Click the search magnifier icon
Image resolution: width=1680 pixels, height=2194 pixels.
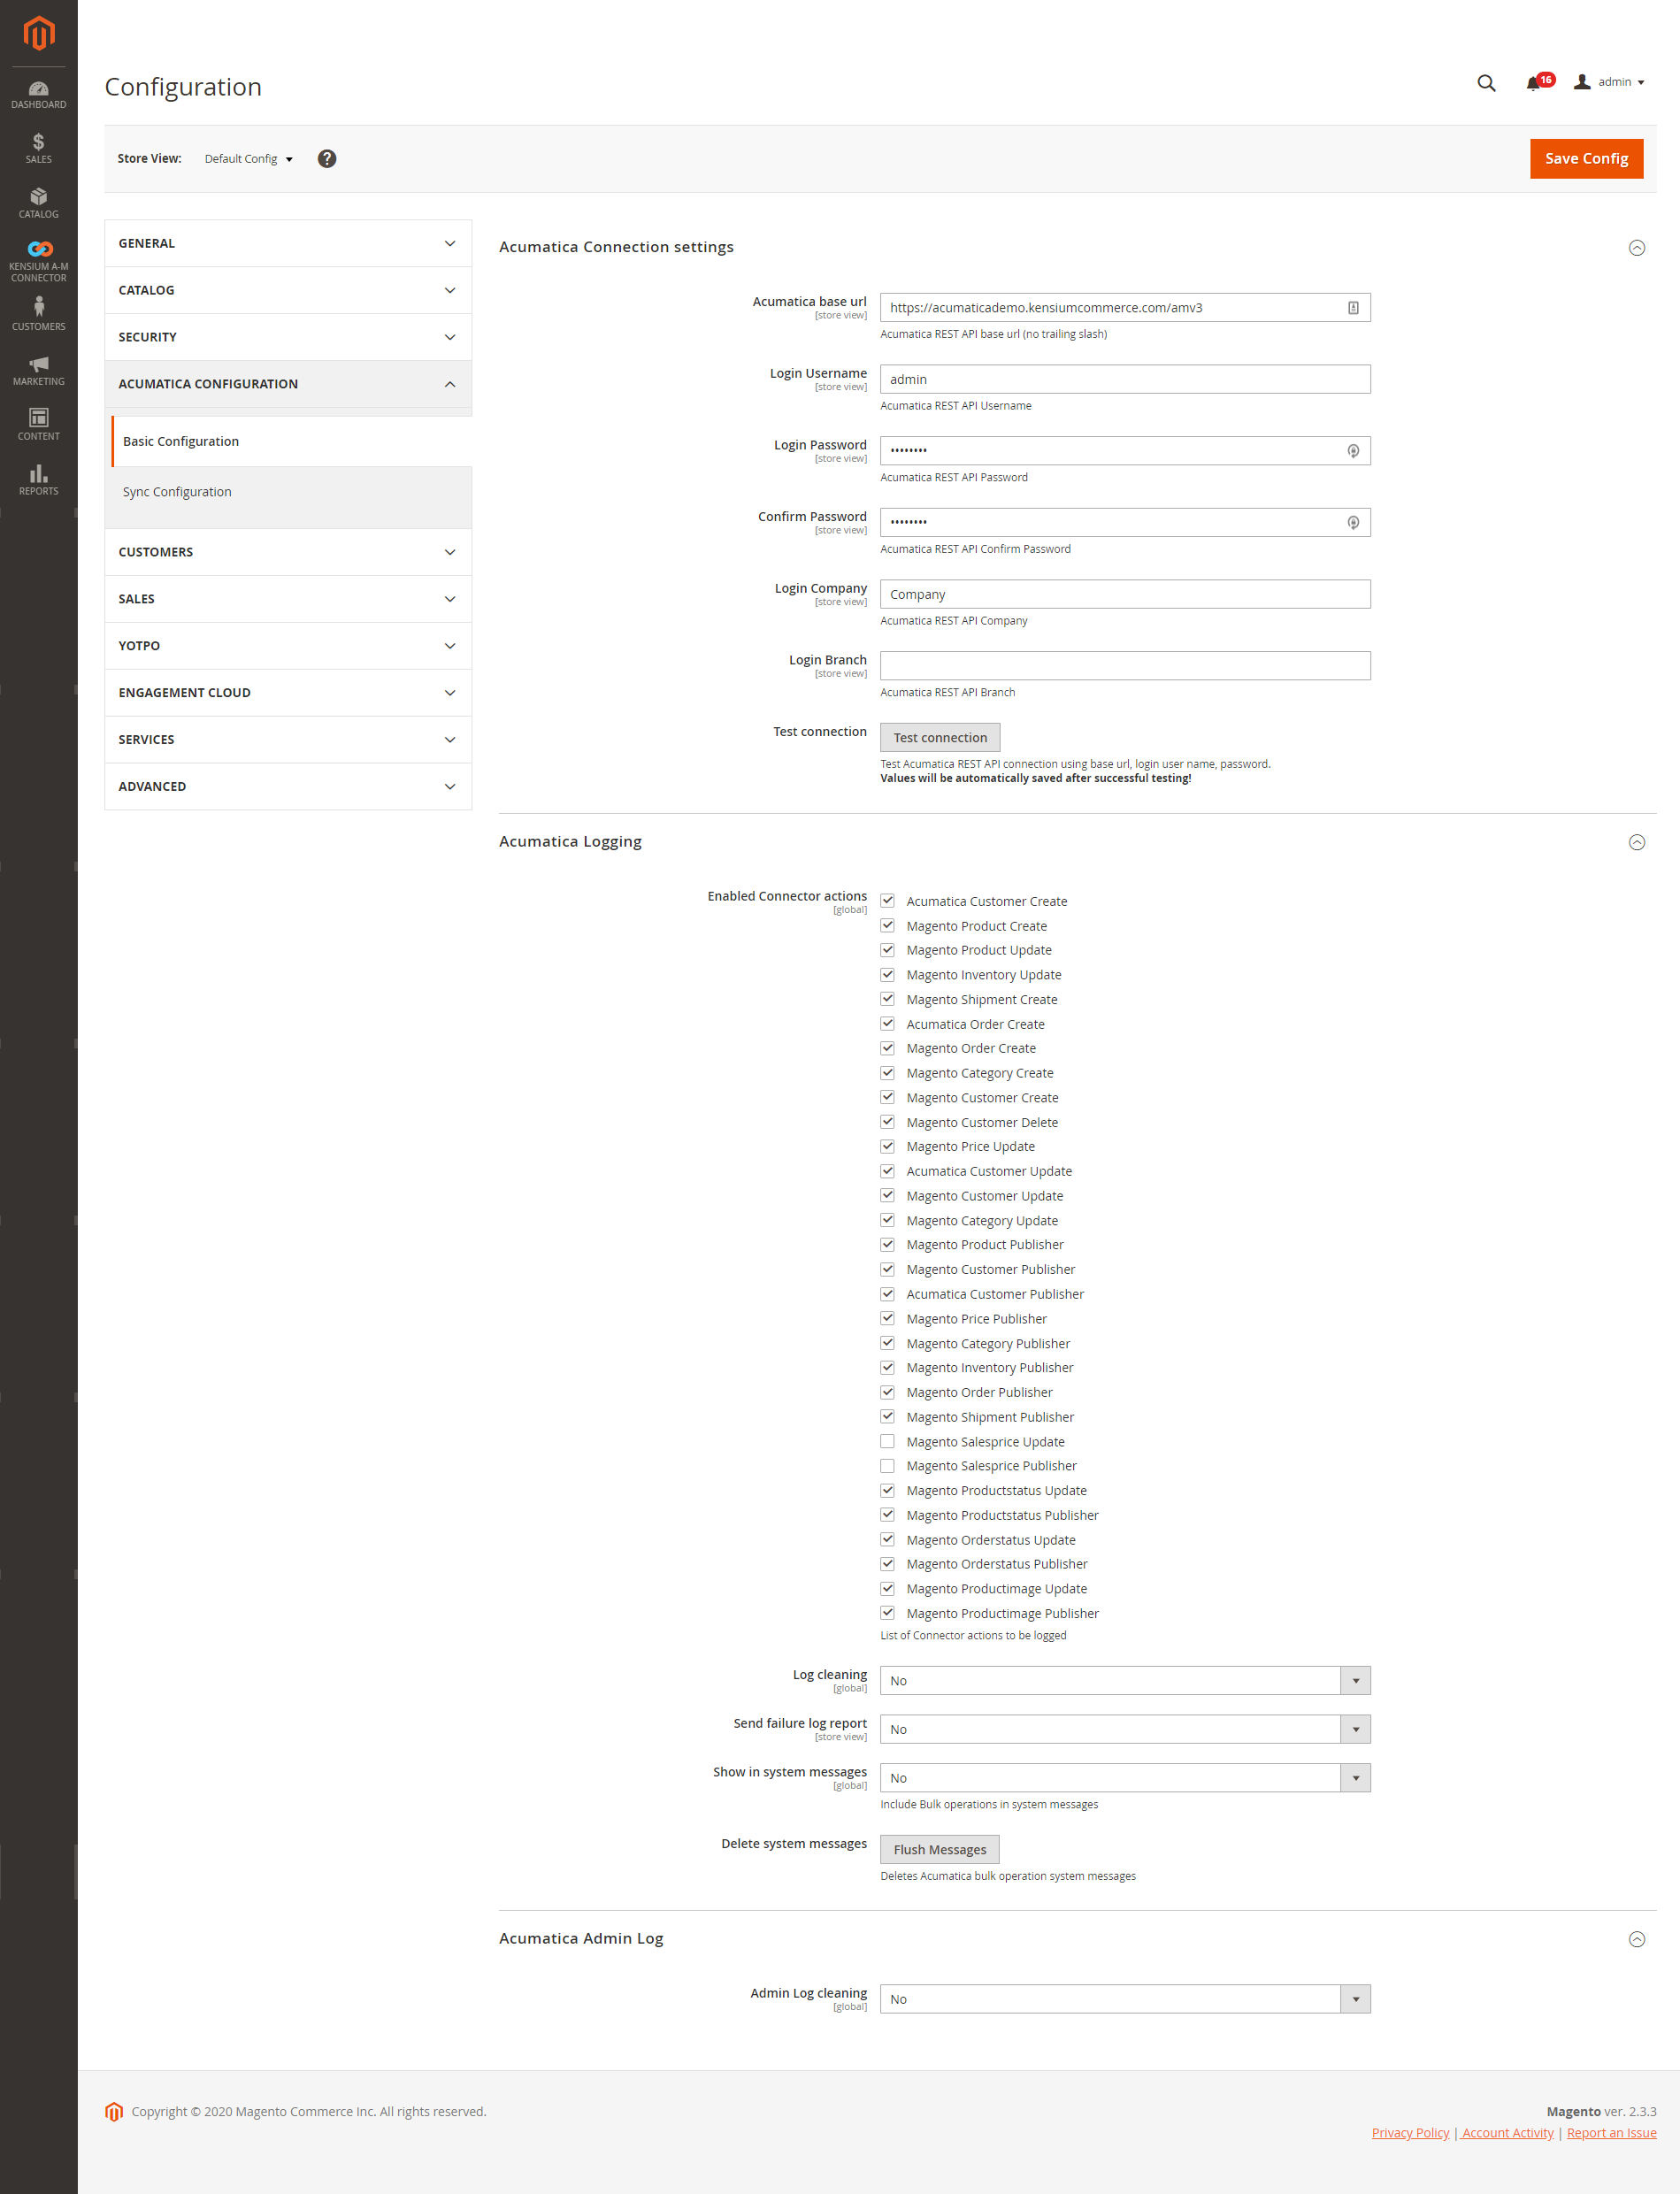pyautogui.click(x=1486, y=83)
